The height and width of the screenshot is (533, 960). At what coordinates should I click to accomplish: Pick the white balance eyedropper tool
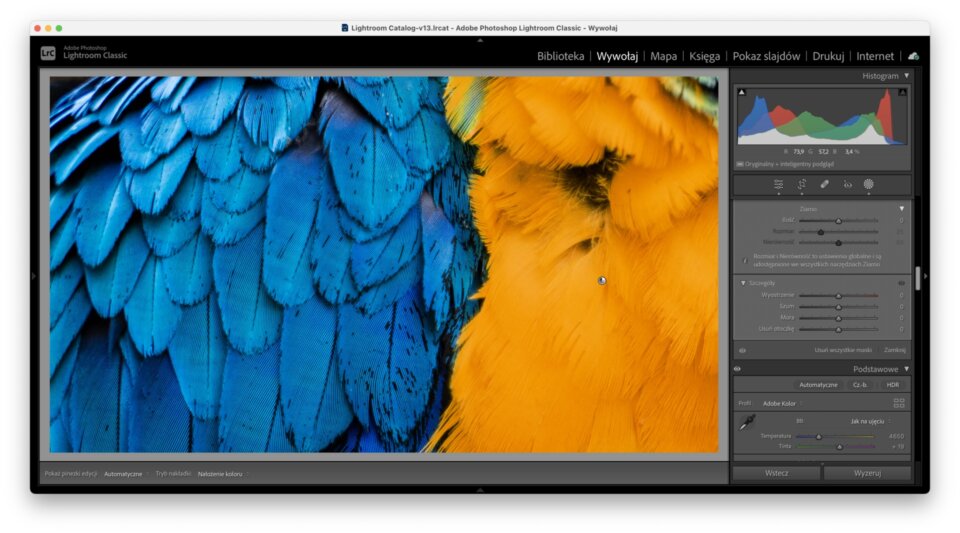746,423
